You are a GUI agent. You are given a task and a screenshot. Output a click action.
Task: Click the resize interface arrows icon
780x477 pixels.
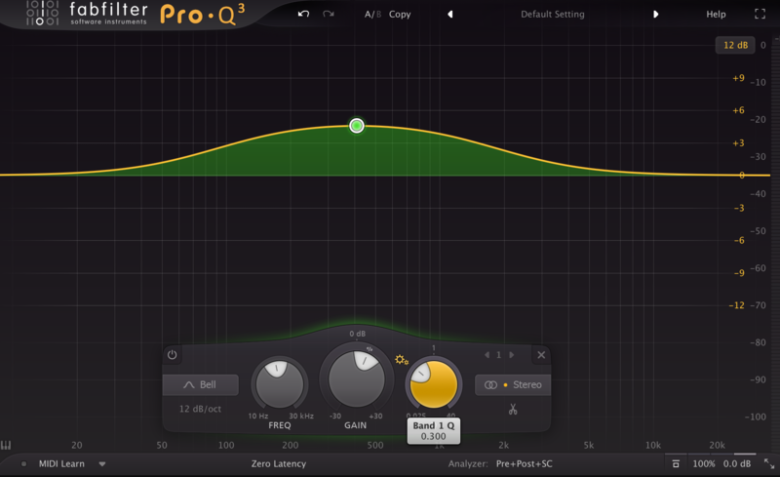point(769,464)
